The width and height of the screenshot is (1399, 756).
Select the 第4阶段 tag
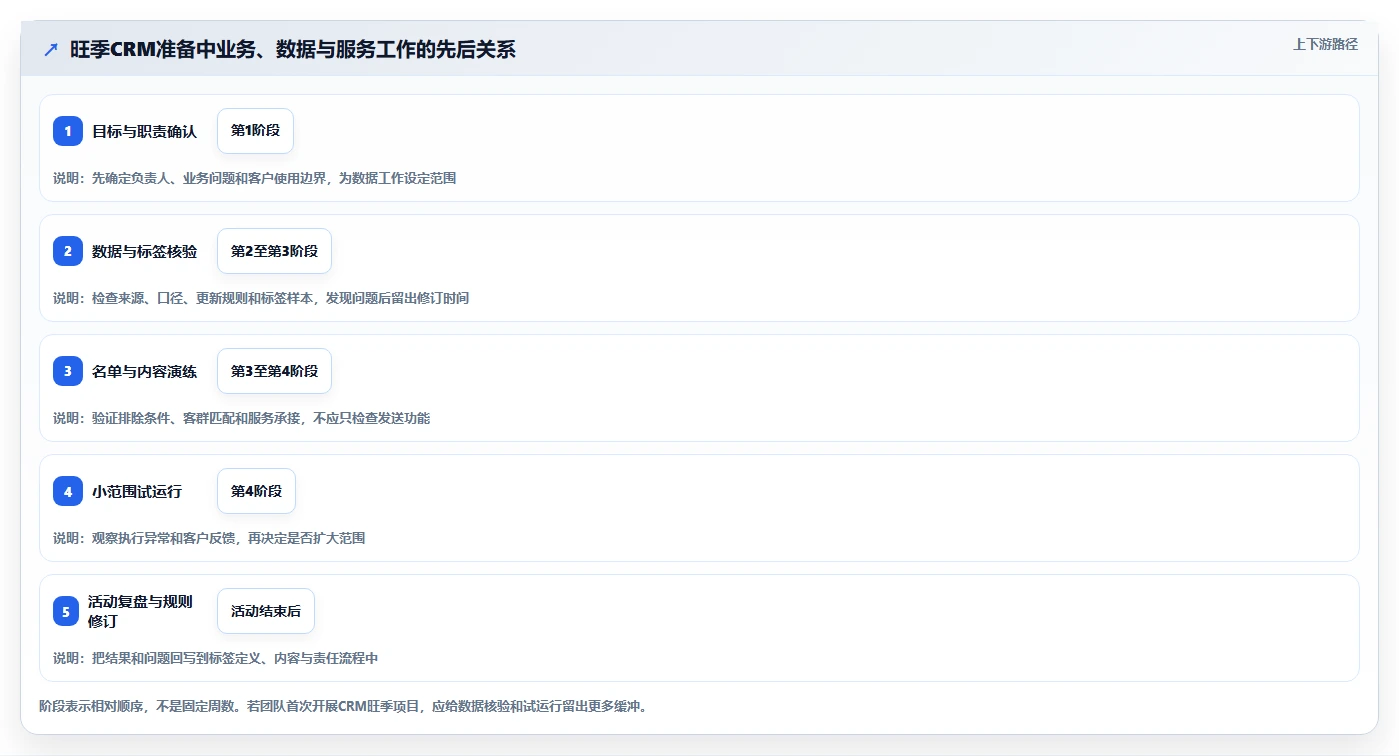tap(256, 491)
